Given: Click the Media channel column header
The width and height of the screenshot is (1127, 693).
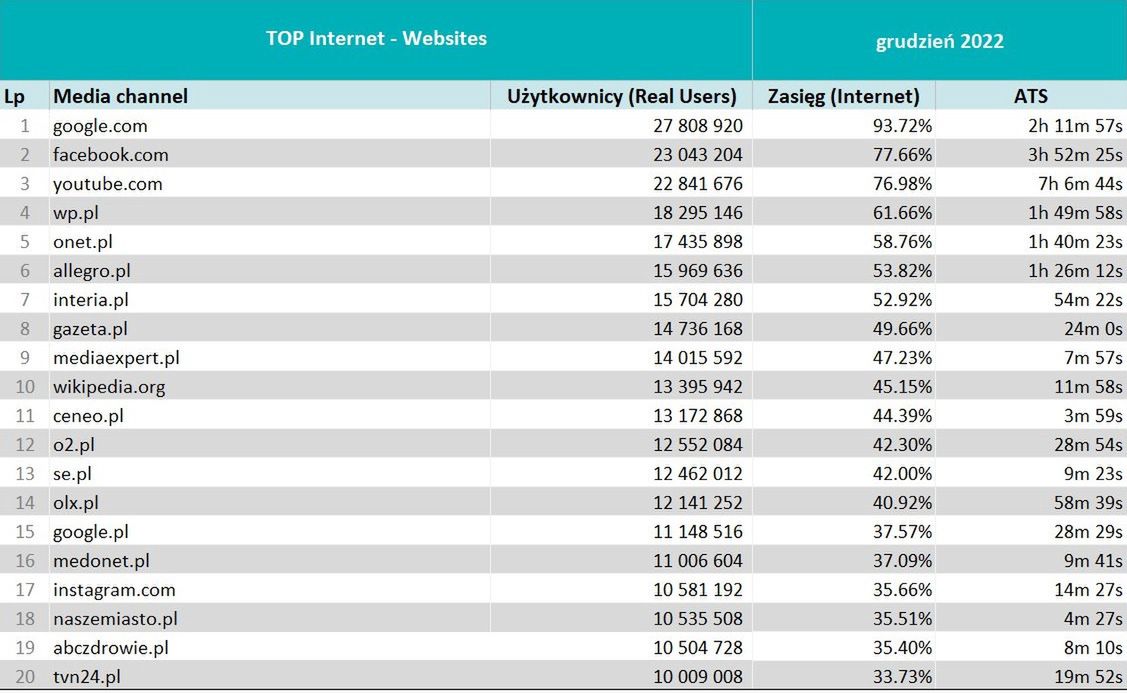Looking at the screenshot, I should coord(120,96).
